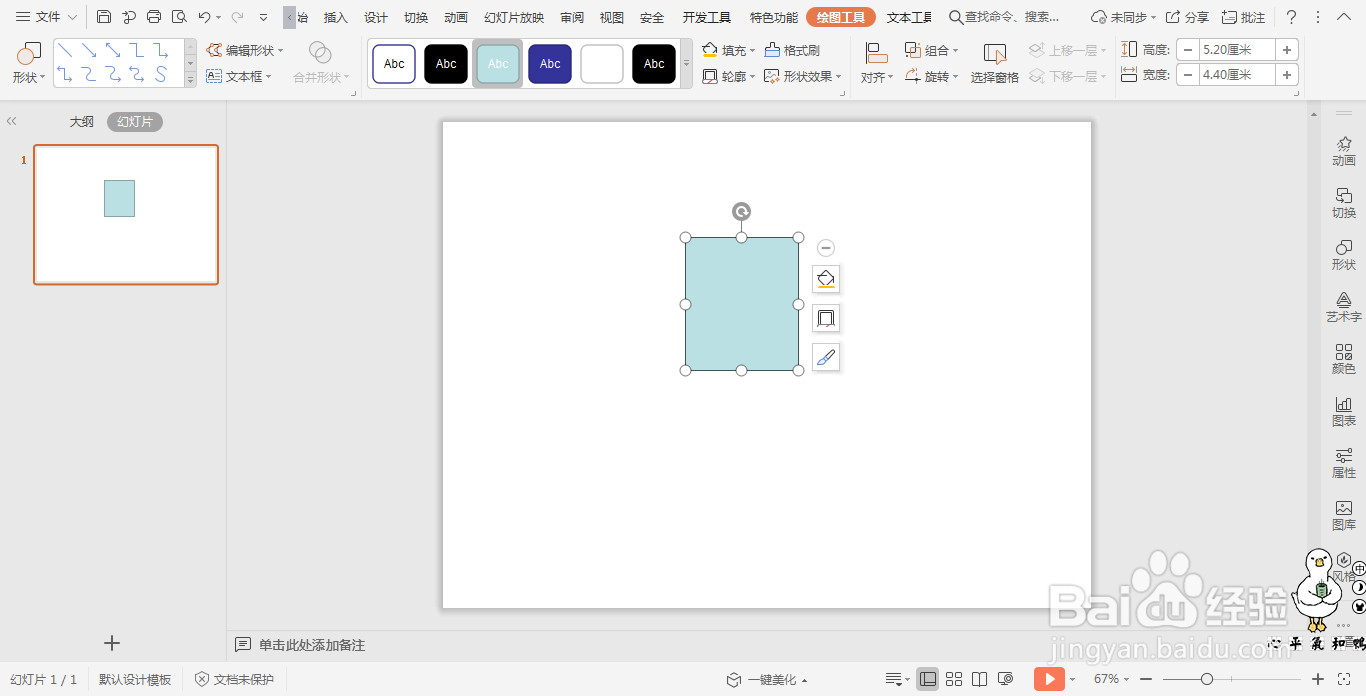
Task: Open the View (视图) tab
Action: pyautogui.click(x=612, y=18)
